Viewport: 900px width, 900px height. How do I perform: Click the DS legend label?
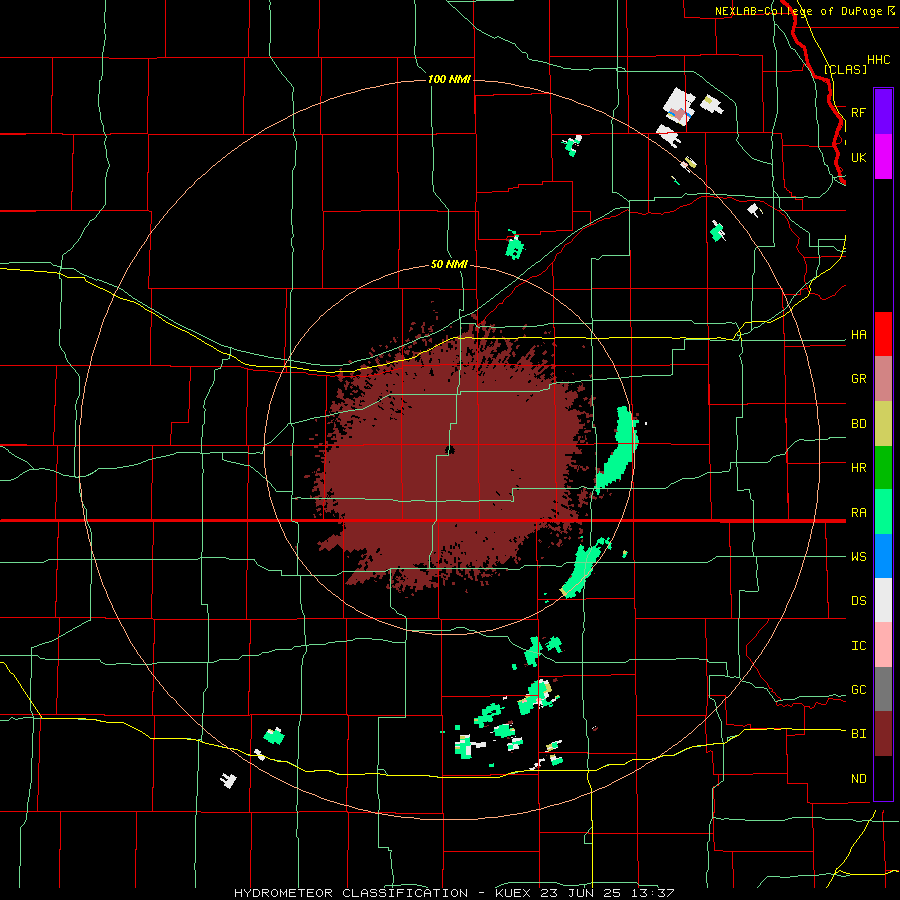(858, 601)
